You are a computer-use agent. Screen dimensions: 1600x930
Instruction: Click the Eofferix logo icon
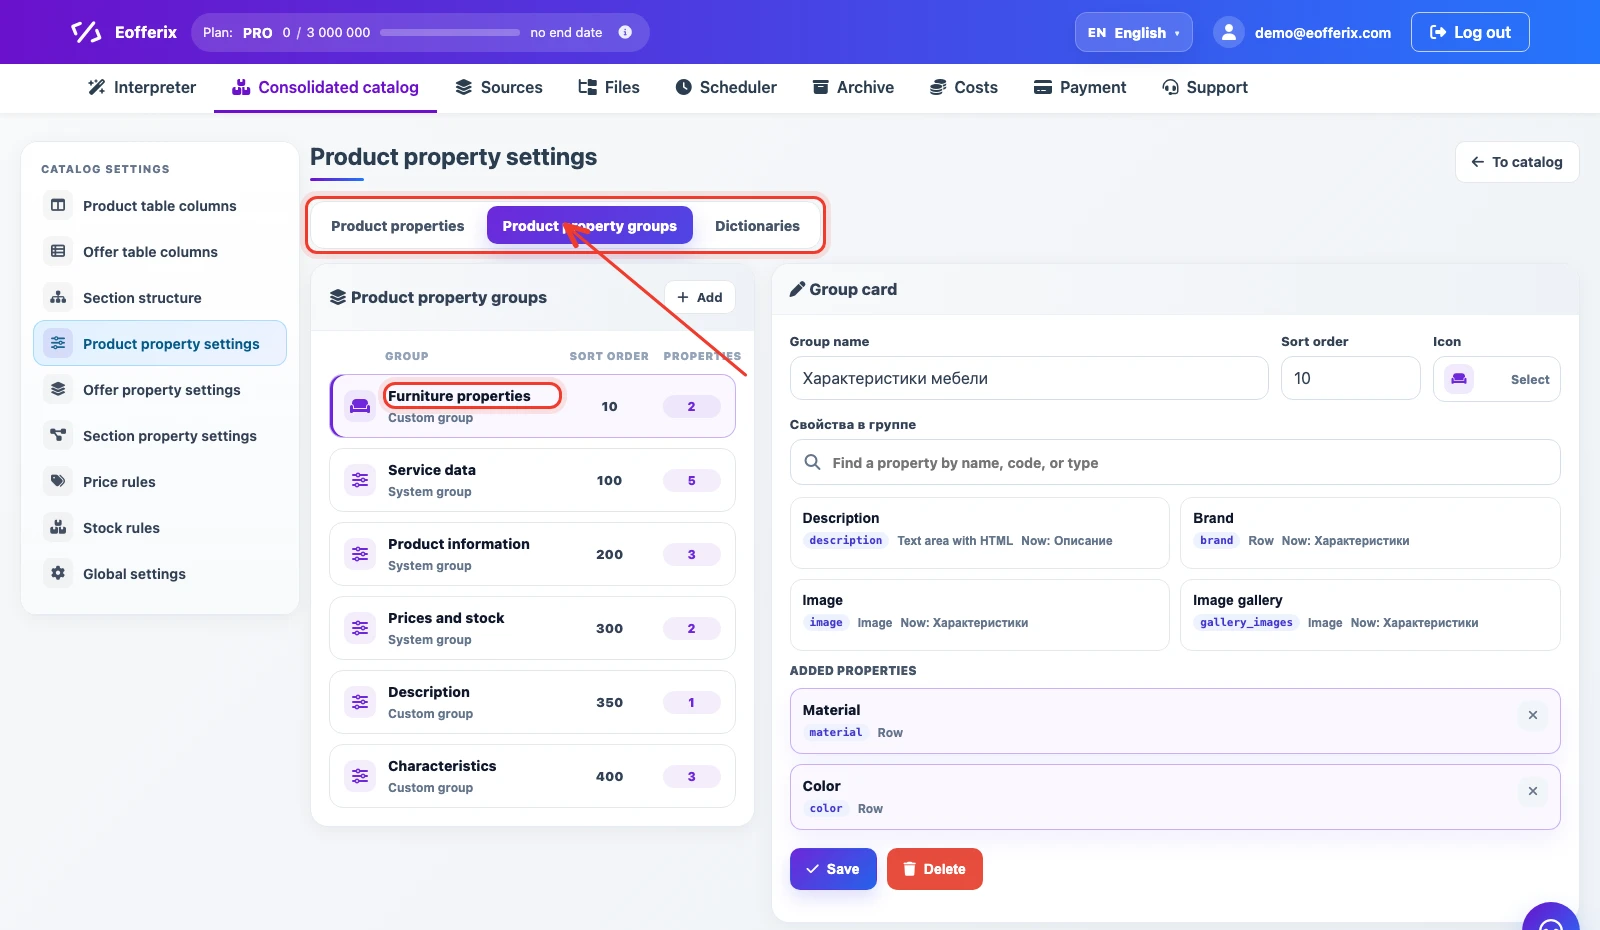[x=86, y=32]
